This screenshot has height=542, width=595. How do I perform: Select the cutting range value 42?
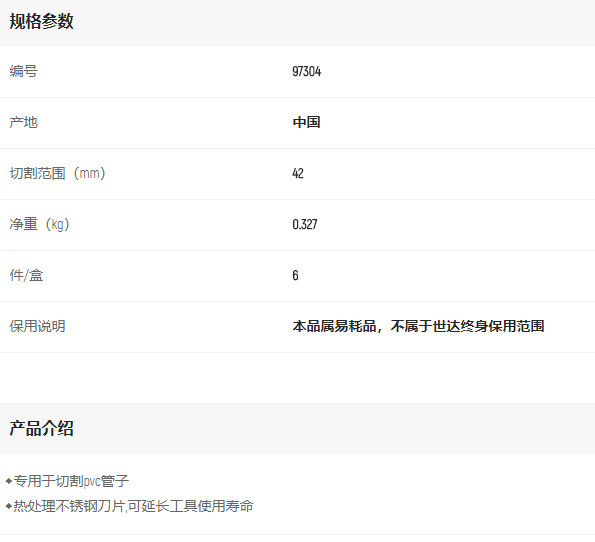point(298,173)
